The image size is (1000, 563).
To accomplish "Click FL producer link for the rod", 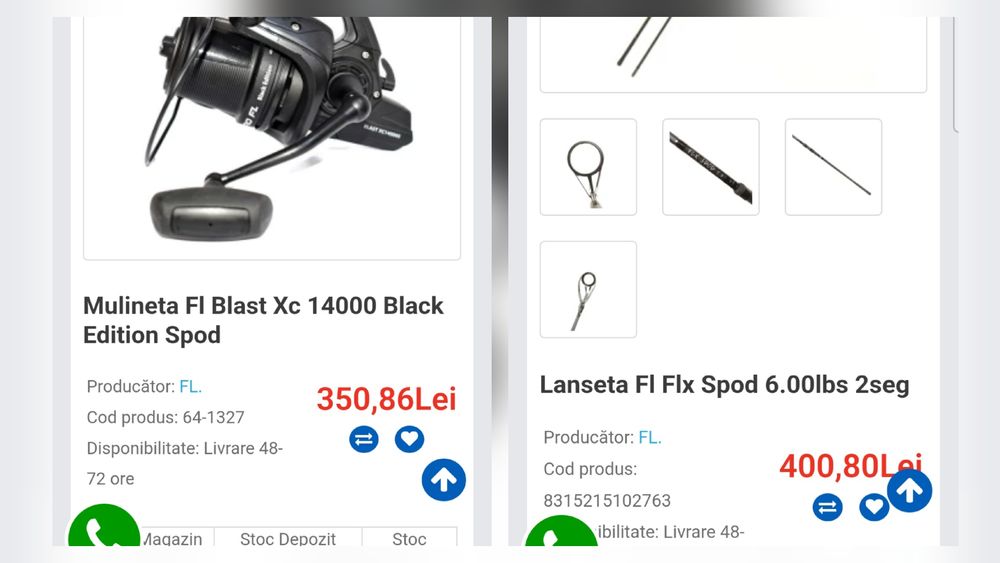I will coord(650,437).
